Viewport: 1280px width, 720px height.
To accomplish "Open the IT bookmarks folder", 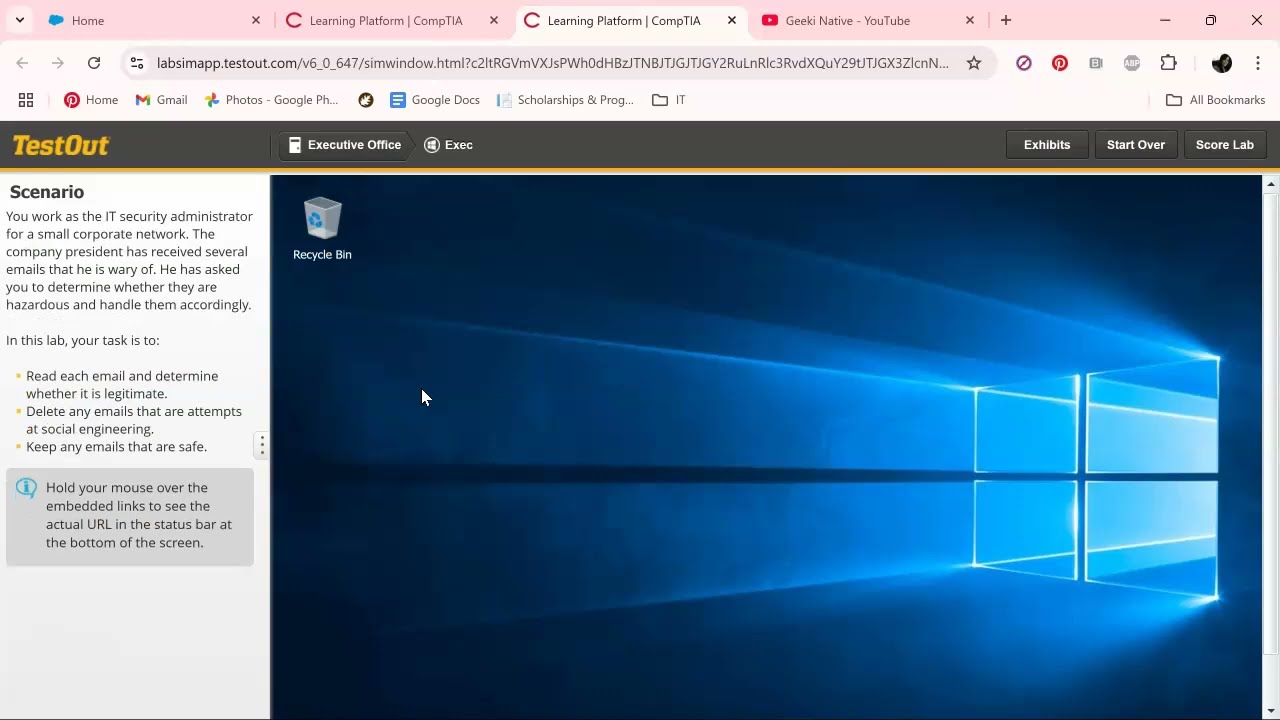I will 669,100.
